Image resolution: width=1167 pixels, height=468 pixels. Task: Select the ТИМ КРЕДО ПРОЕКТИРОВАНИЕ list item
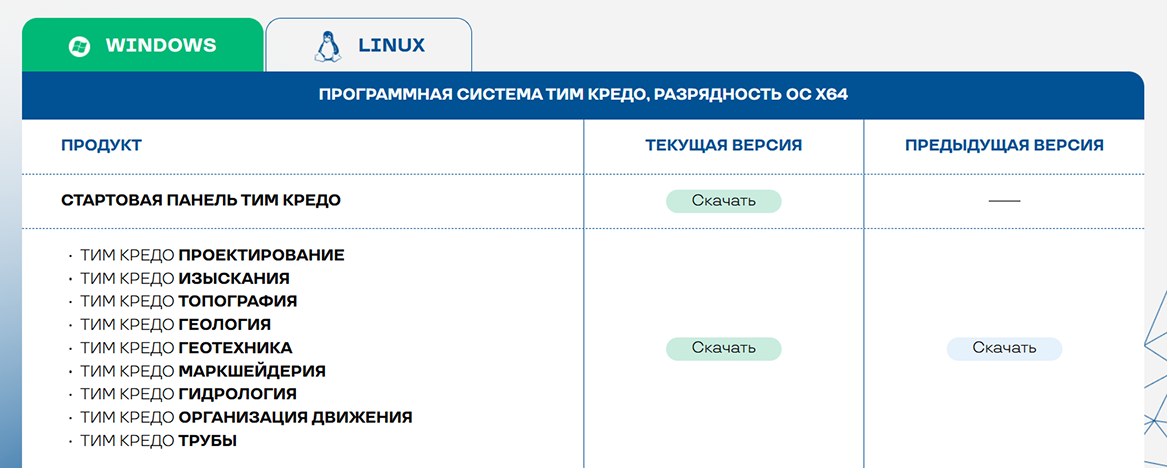click(212, 256)
